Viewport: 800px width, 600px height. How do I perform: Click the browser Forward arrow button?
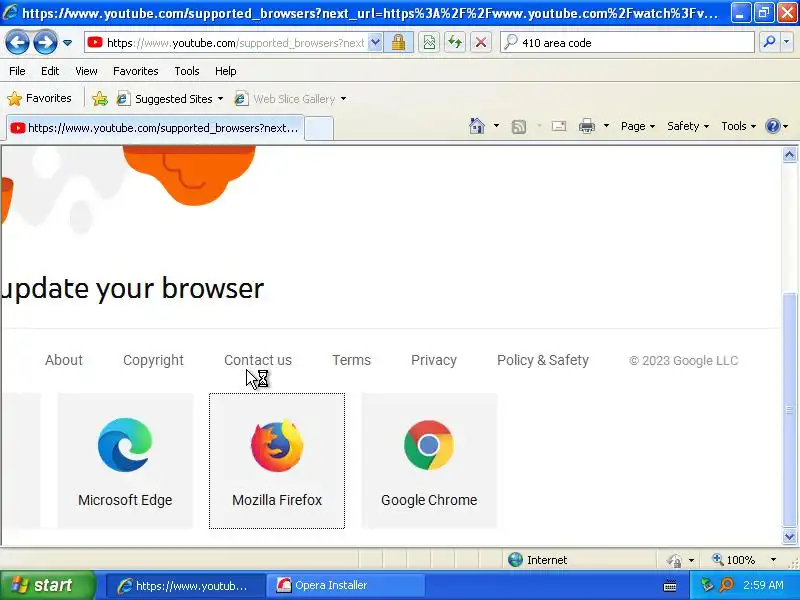[x=45, y=42]
